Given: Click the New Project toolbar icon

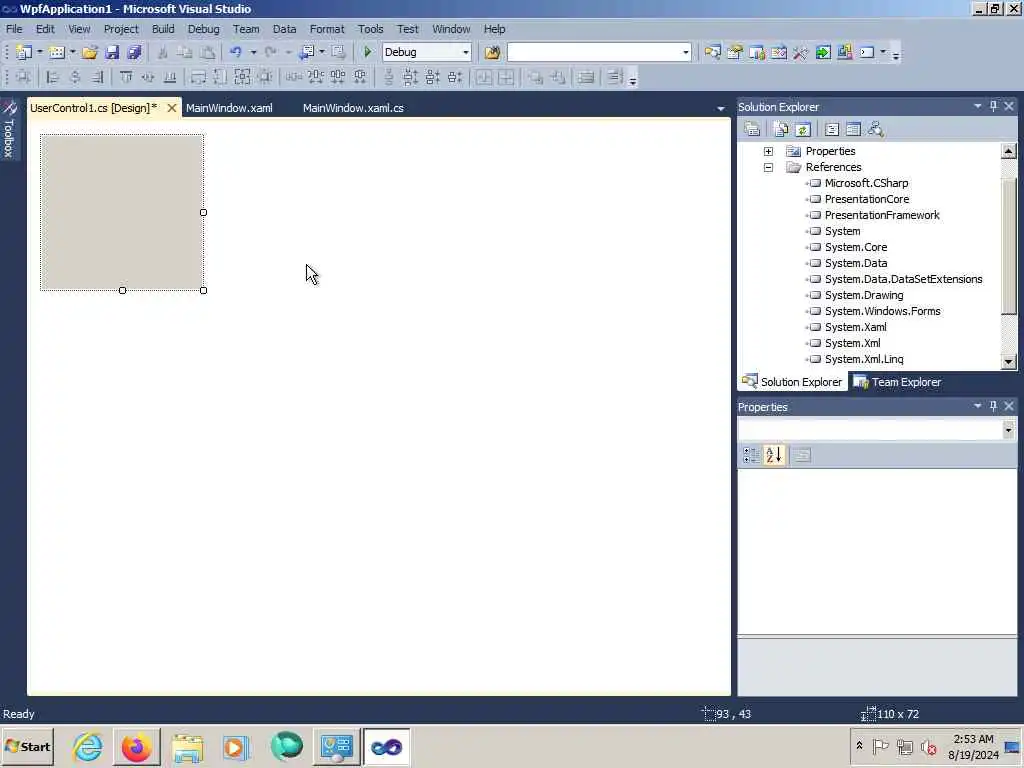Looking at the screenshot, I should pos(24,52).
